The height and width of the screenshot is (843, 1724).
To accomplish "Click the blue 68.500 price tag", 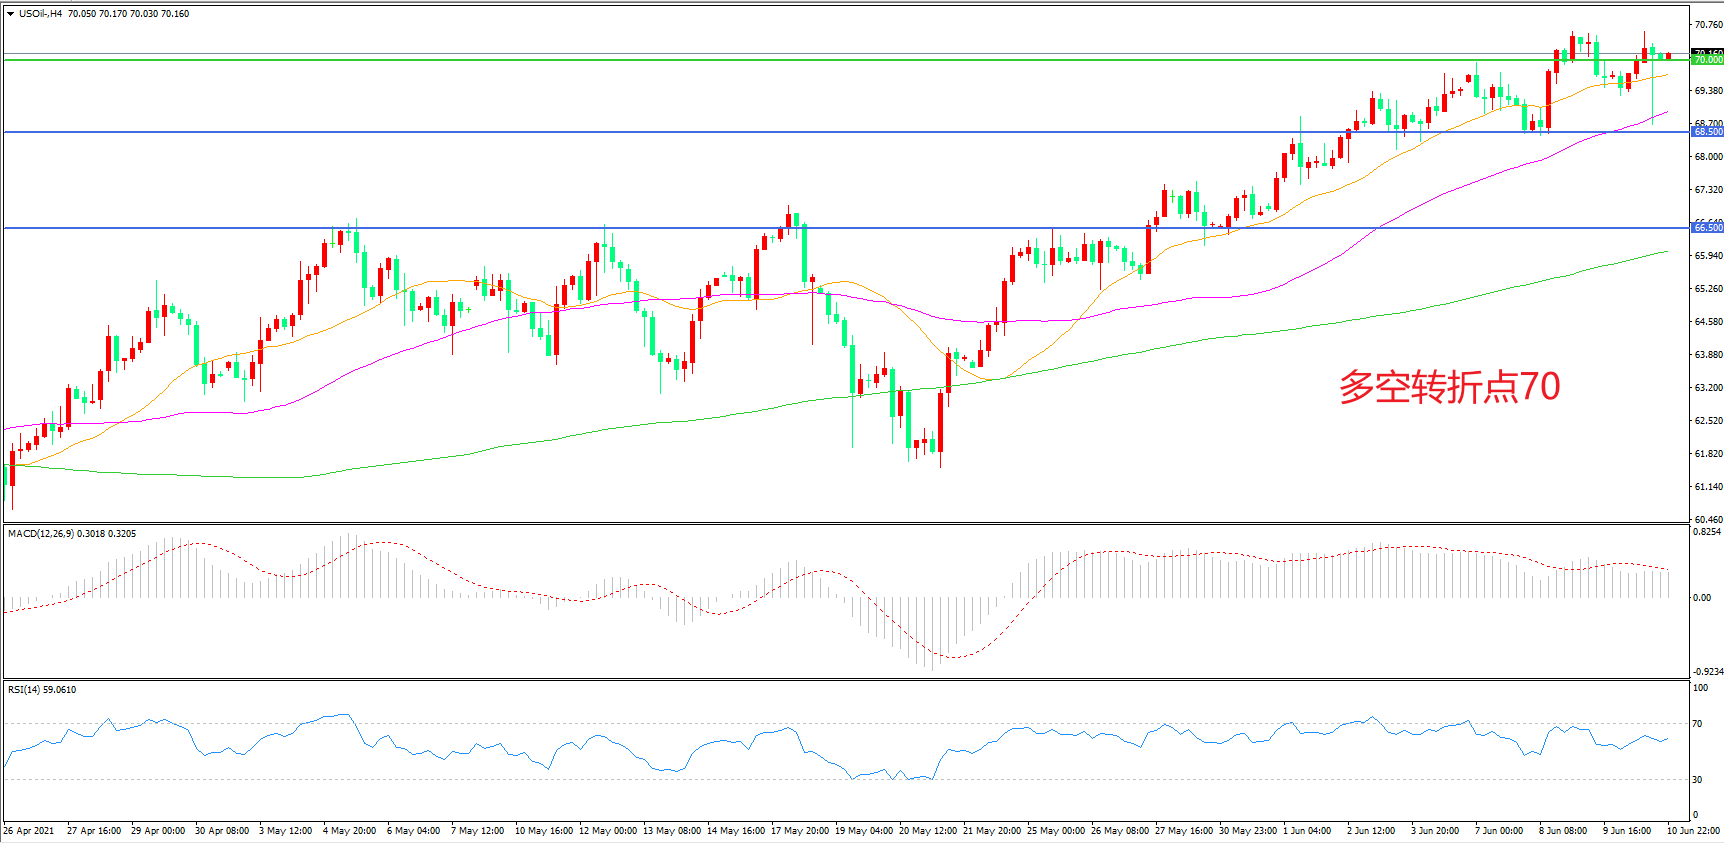I will [x=1707, y=132].
